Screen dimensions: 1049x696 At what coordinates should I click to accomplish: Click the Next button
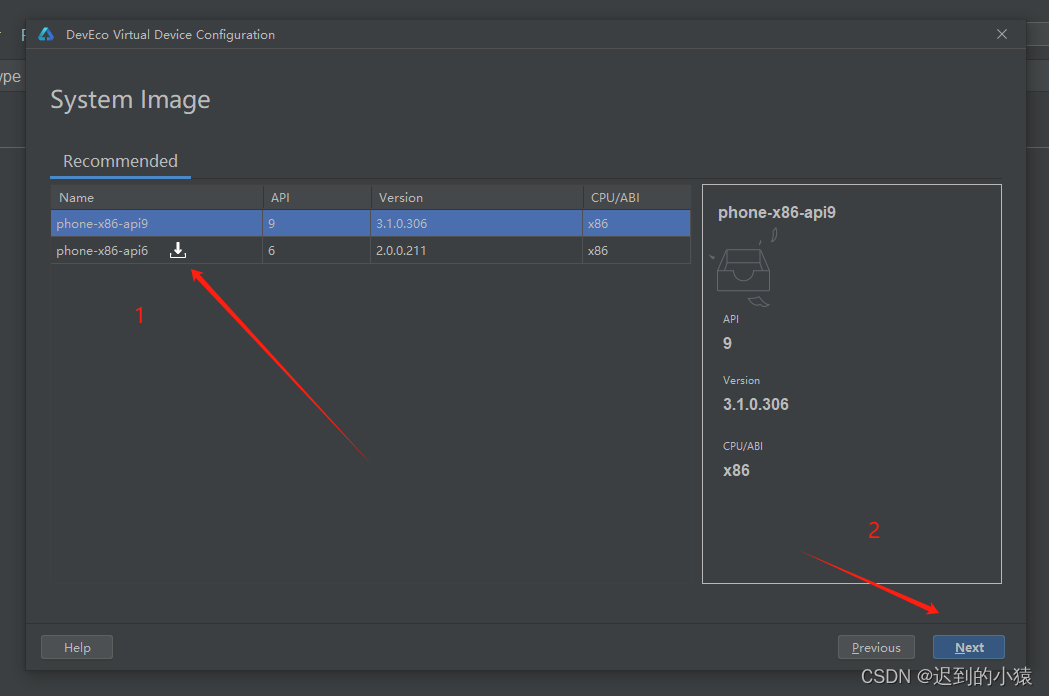[x=969, y=647]
